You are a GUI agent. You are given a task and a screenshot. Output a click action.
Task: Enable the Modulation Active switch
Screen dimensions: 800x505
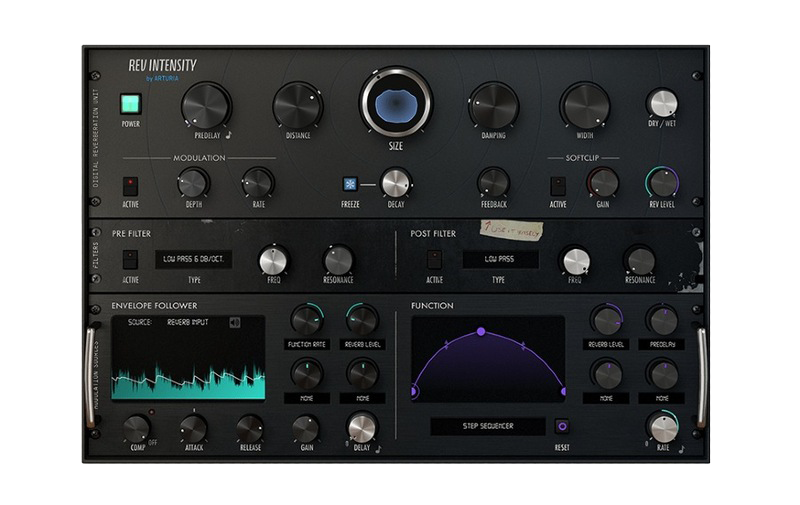click(130, 185)
